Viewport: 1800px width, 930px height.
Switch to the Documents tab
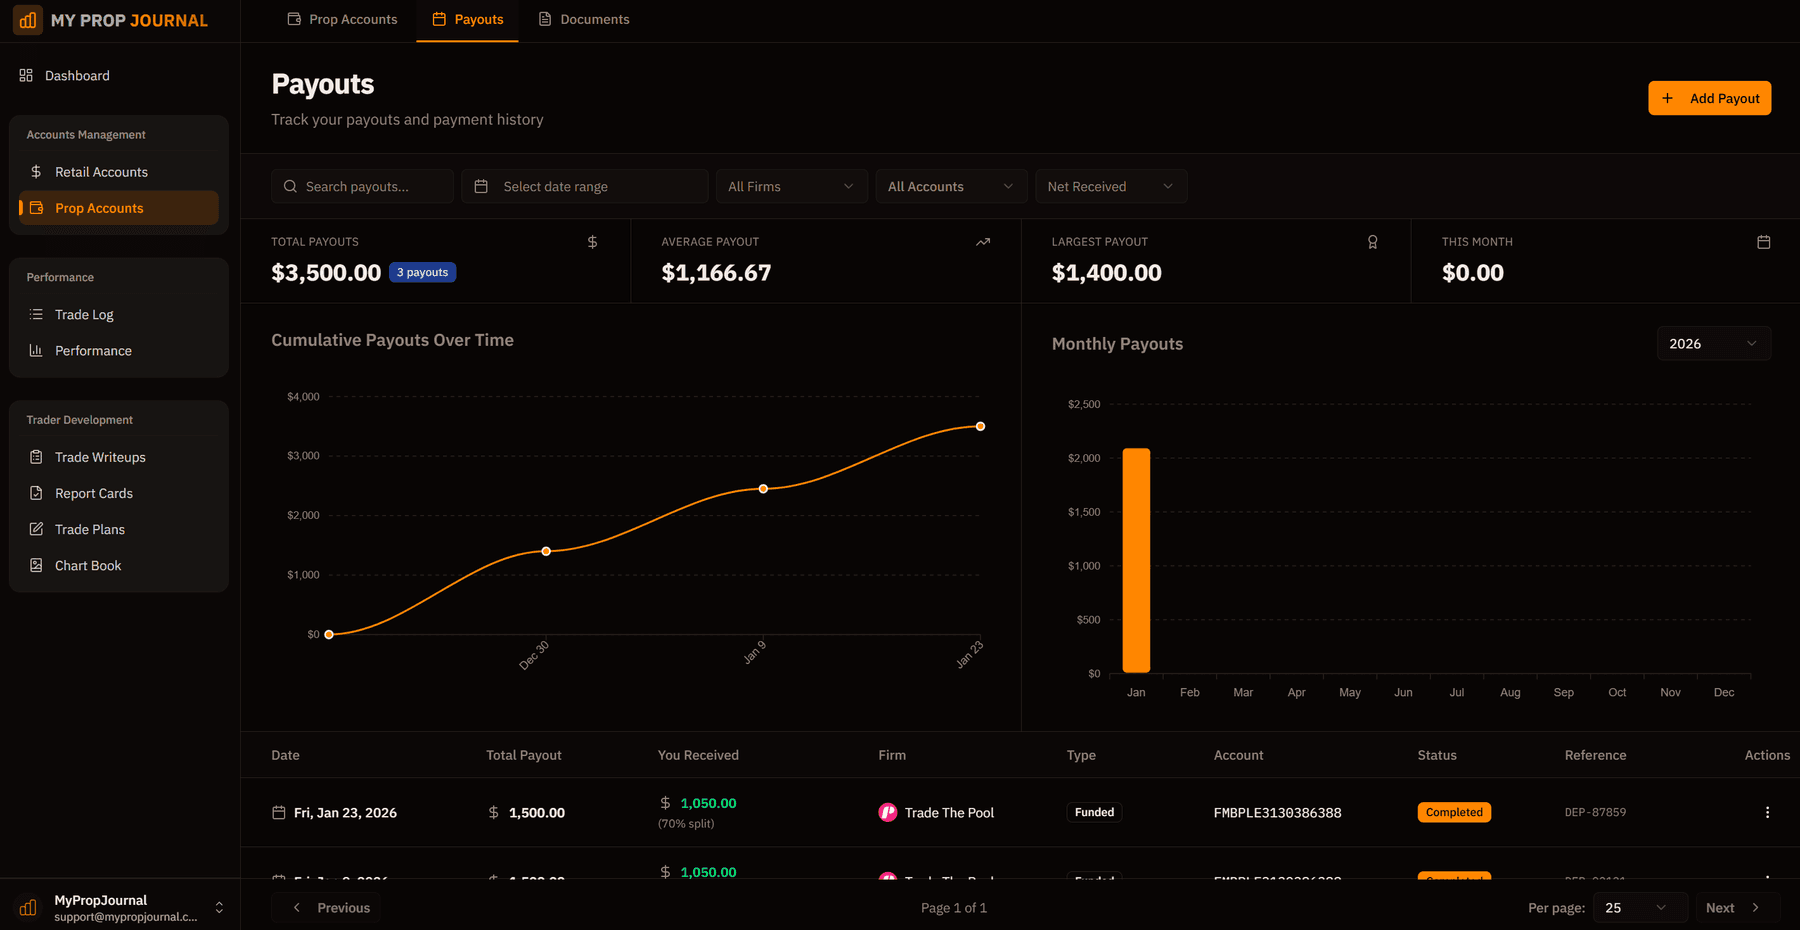[x=583, y=19]
